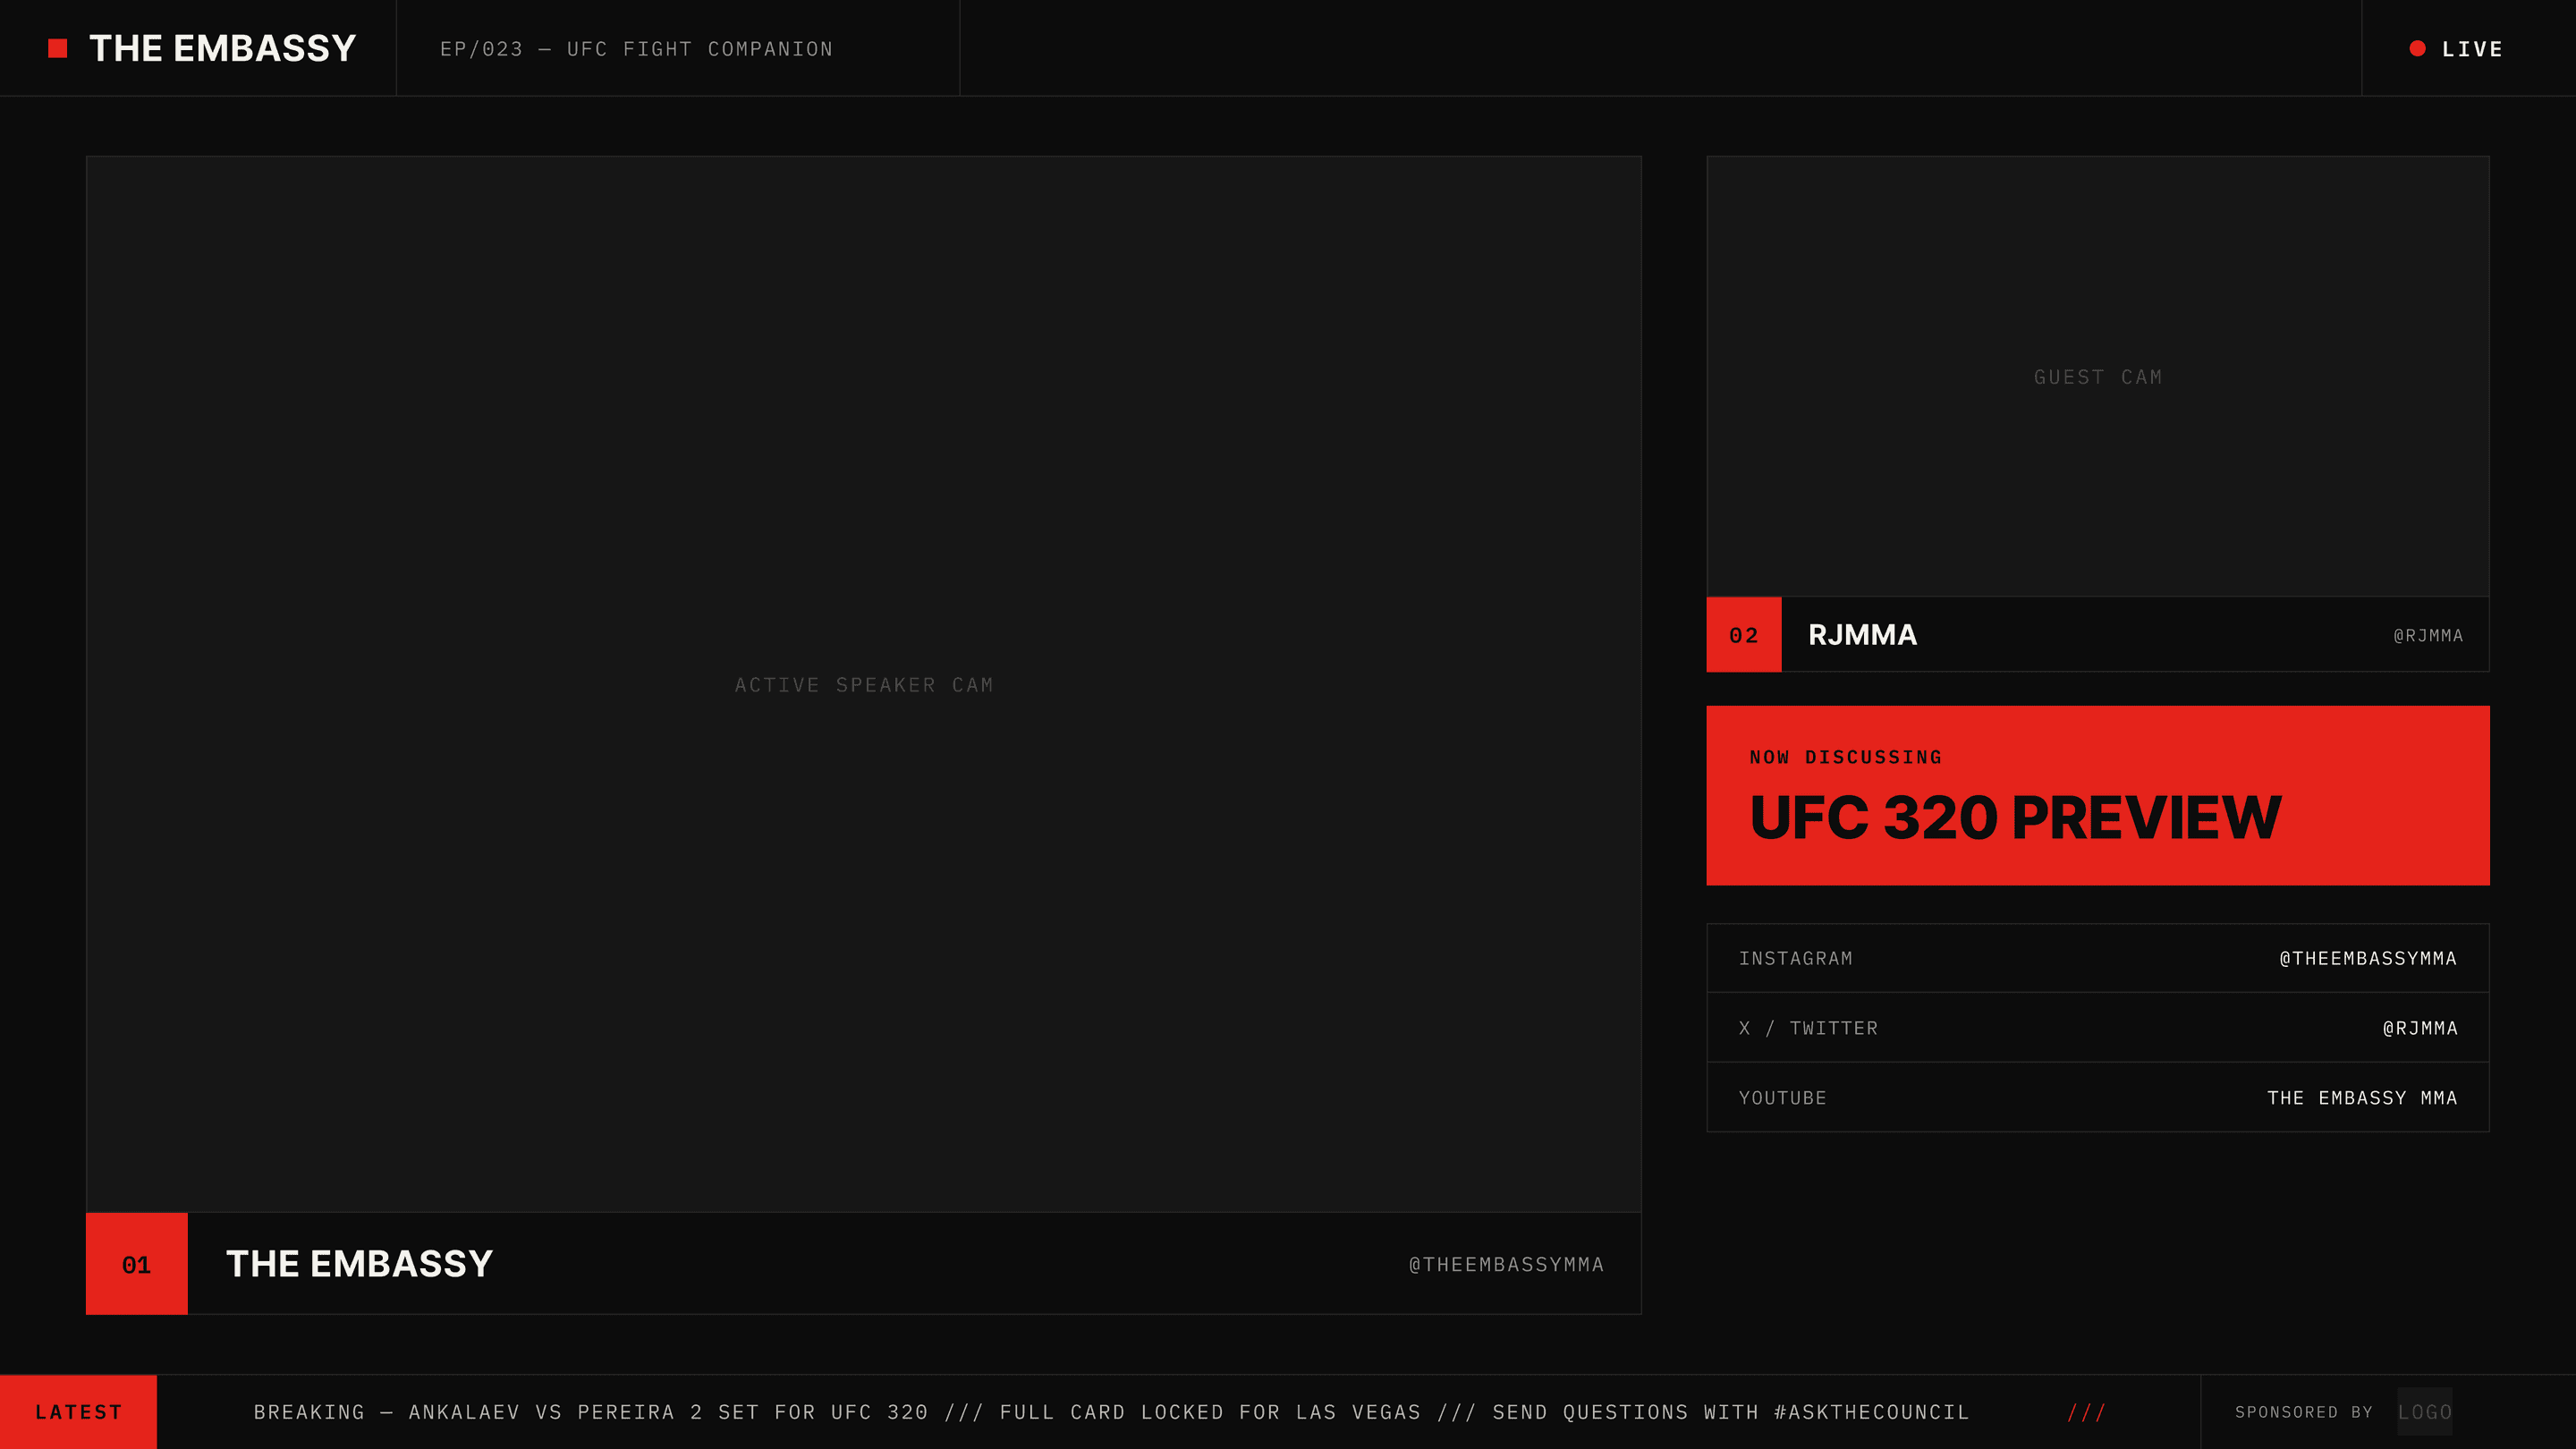Open the @RJMMA handle under guest cam
2576x1449 pixels.
(2428, 636)
